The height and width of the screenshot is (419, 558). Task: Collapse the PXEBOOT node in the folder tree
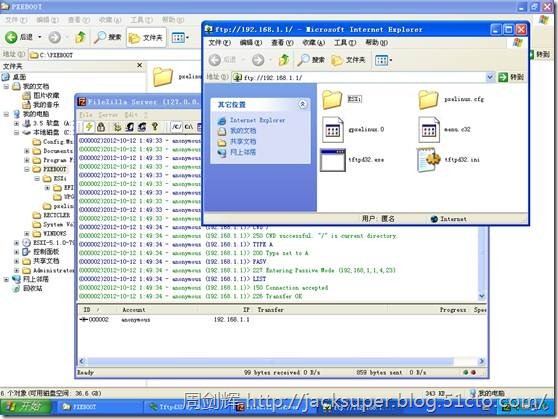[27, 169]
